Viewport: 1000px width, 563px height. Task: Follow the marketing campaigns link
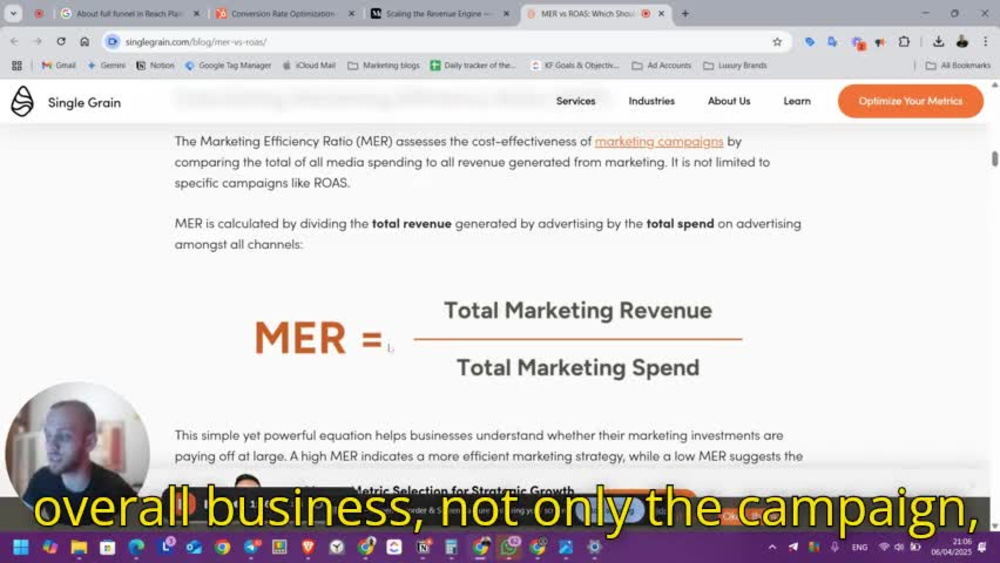point(659,141)
